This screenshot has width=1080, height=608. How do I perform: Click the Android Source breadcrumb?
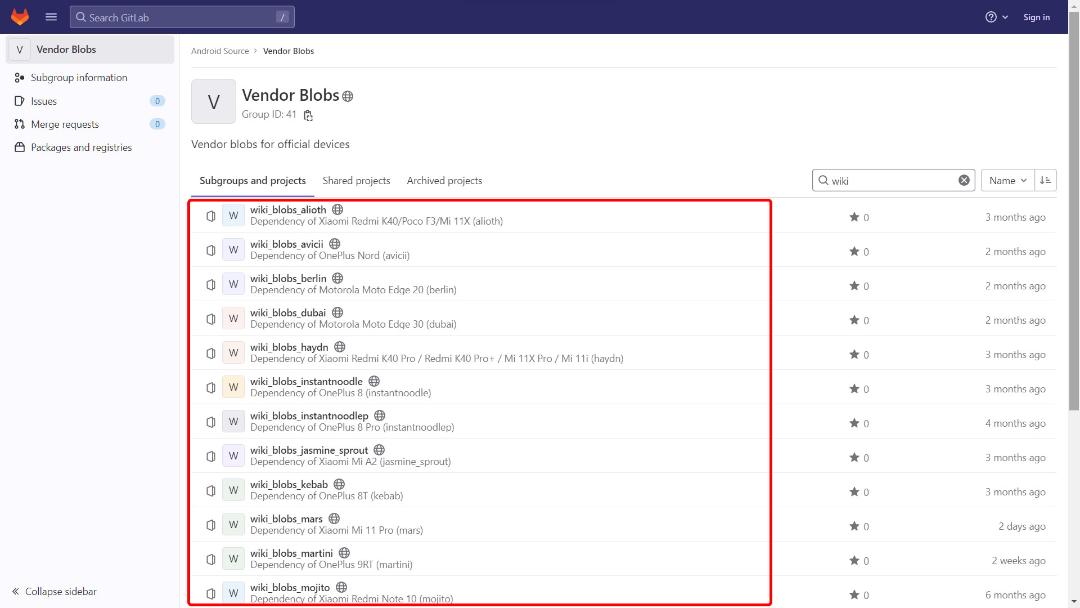coord(220,51)
